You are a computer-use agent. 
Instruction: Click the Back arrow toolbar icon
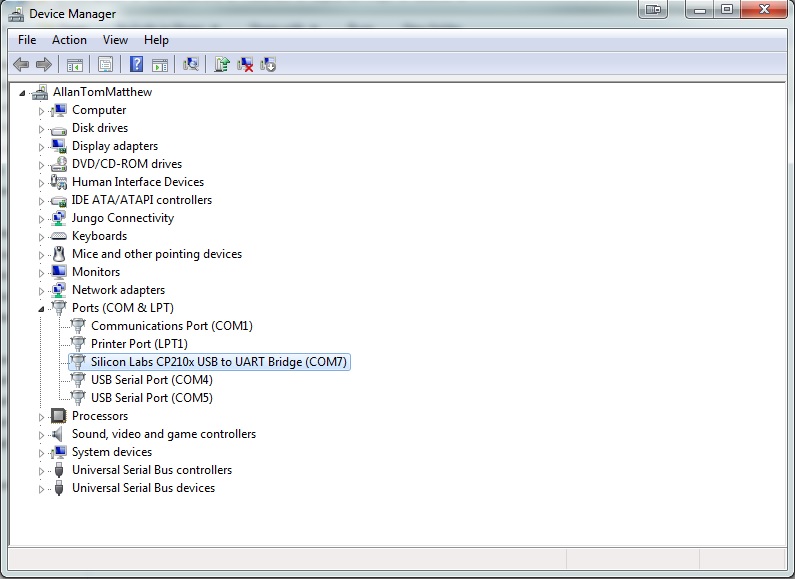tap(21, 64)
